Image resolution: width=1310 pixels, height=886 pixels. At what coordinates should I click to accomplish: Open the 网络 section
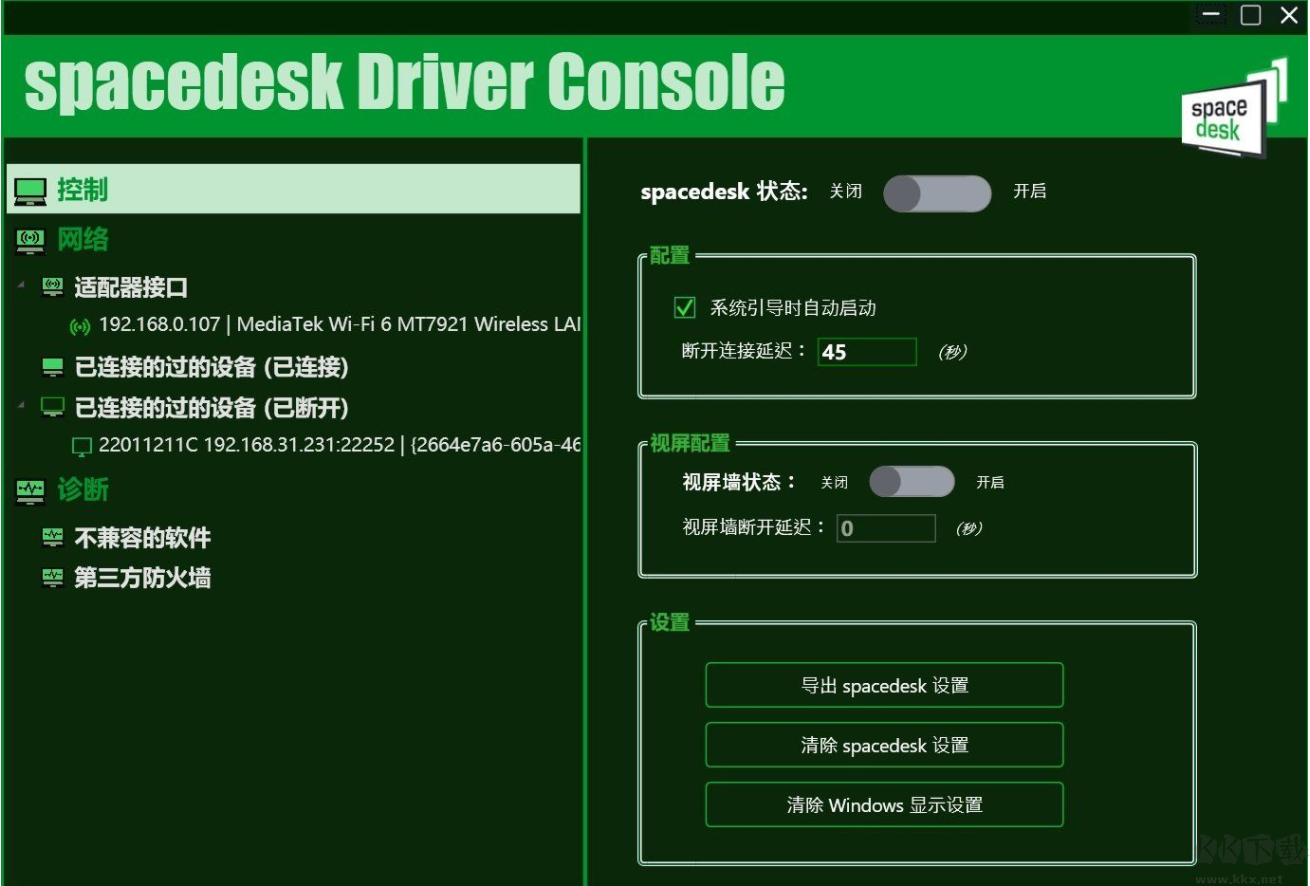click(83, 240)
